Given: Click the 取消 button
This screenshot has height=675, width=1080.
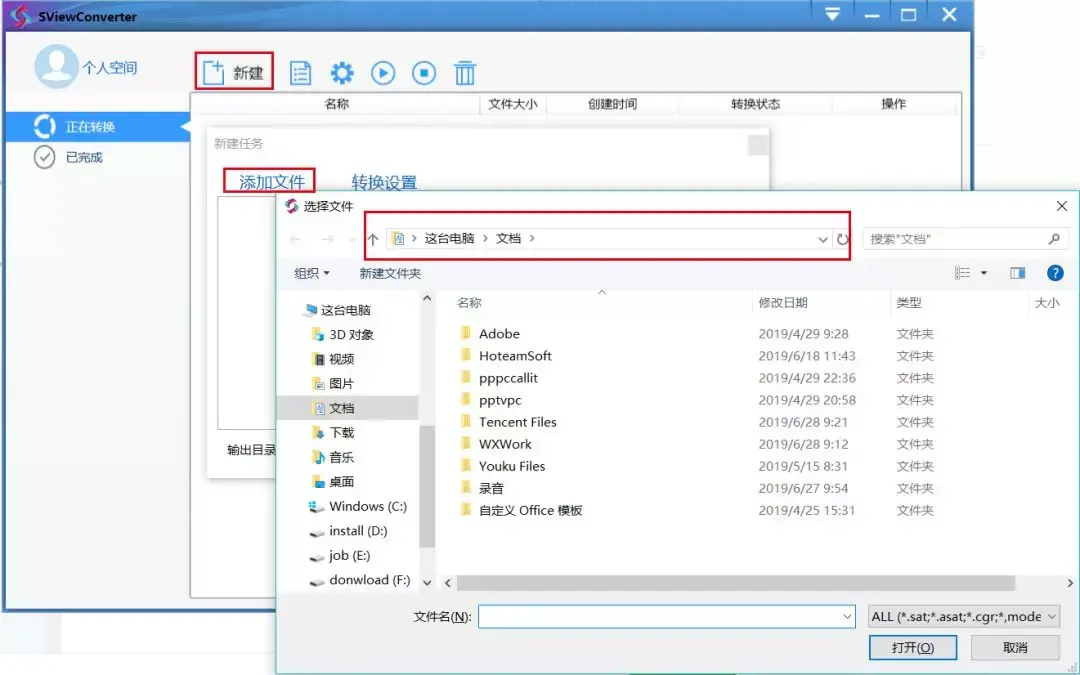Looking at the screenshot, I should [1016, 647].
